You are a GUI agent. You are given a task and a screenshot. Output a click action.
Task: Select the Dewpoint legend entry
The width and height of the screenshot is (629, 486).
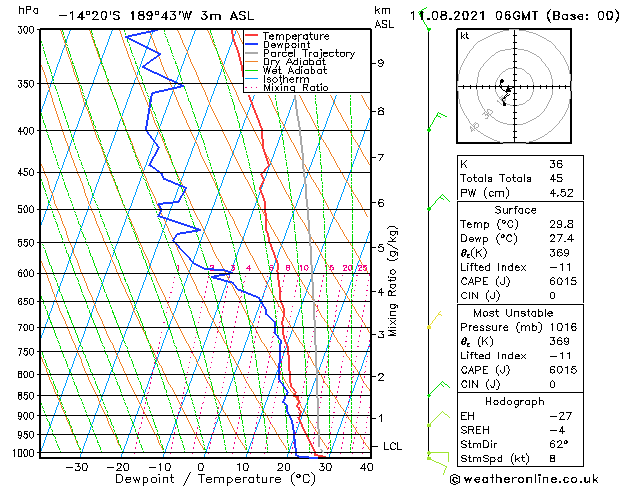click(x=278, y=45)
